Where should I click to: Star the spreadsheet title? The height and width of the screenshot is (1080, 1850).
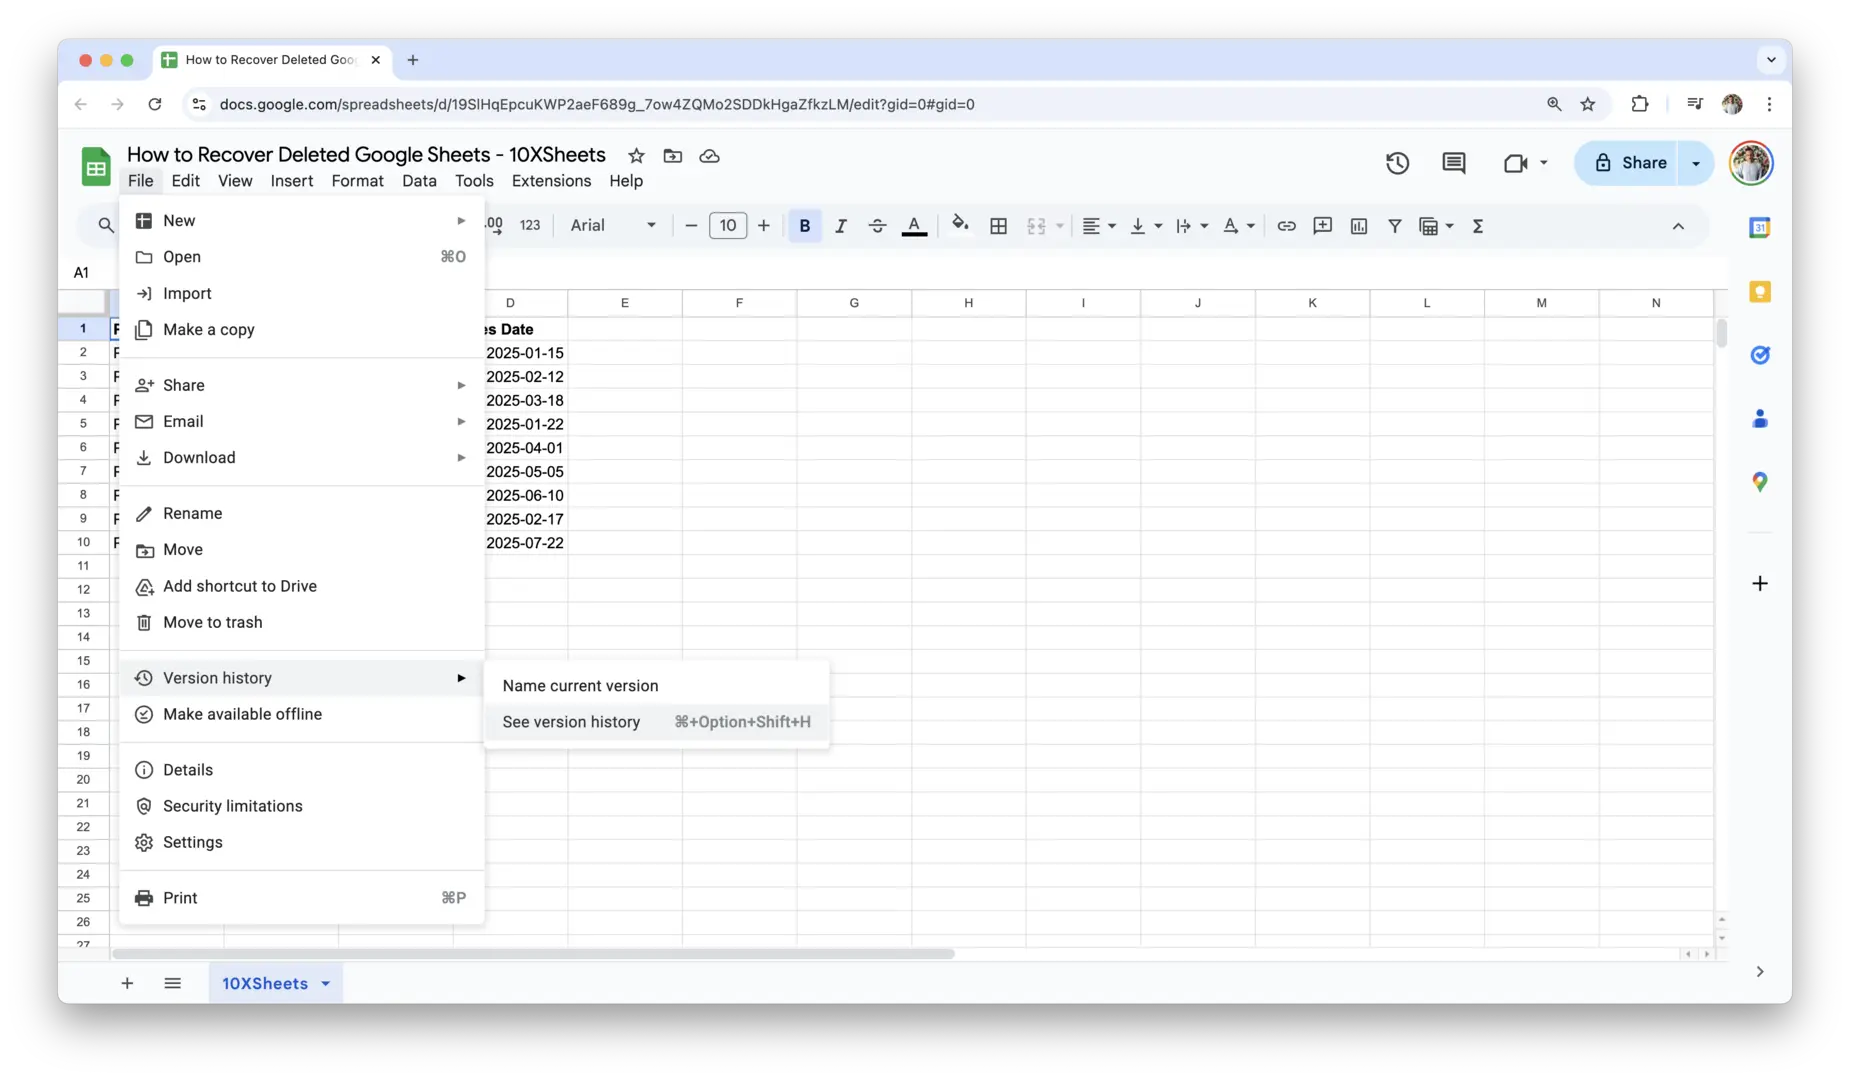[x=636, y=156]
